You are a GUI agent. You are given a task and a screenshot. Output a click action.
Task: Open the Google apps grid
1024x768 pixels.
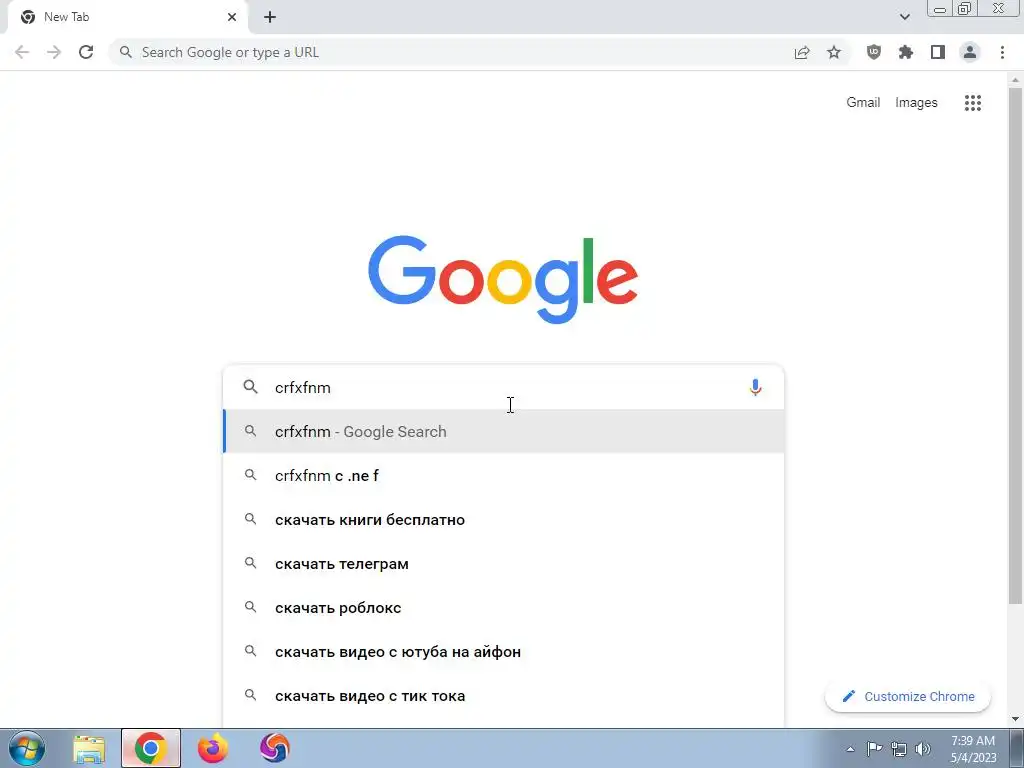(973, 103)
